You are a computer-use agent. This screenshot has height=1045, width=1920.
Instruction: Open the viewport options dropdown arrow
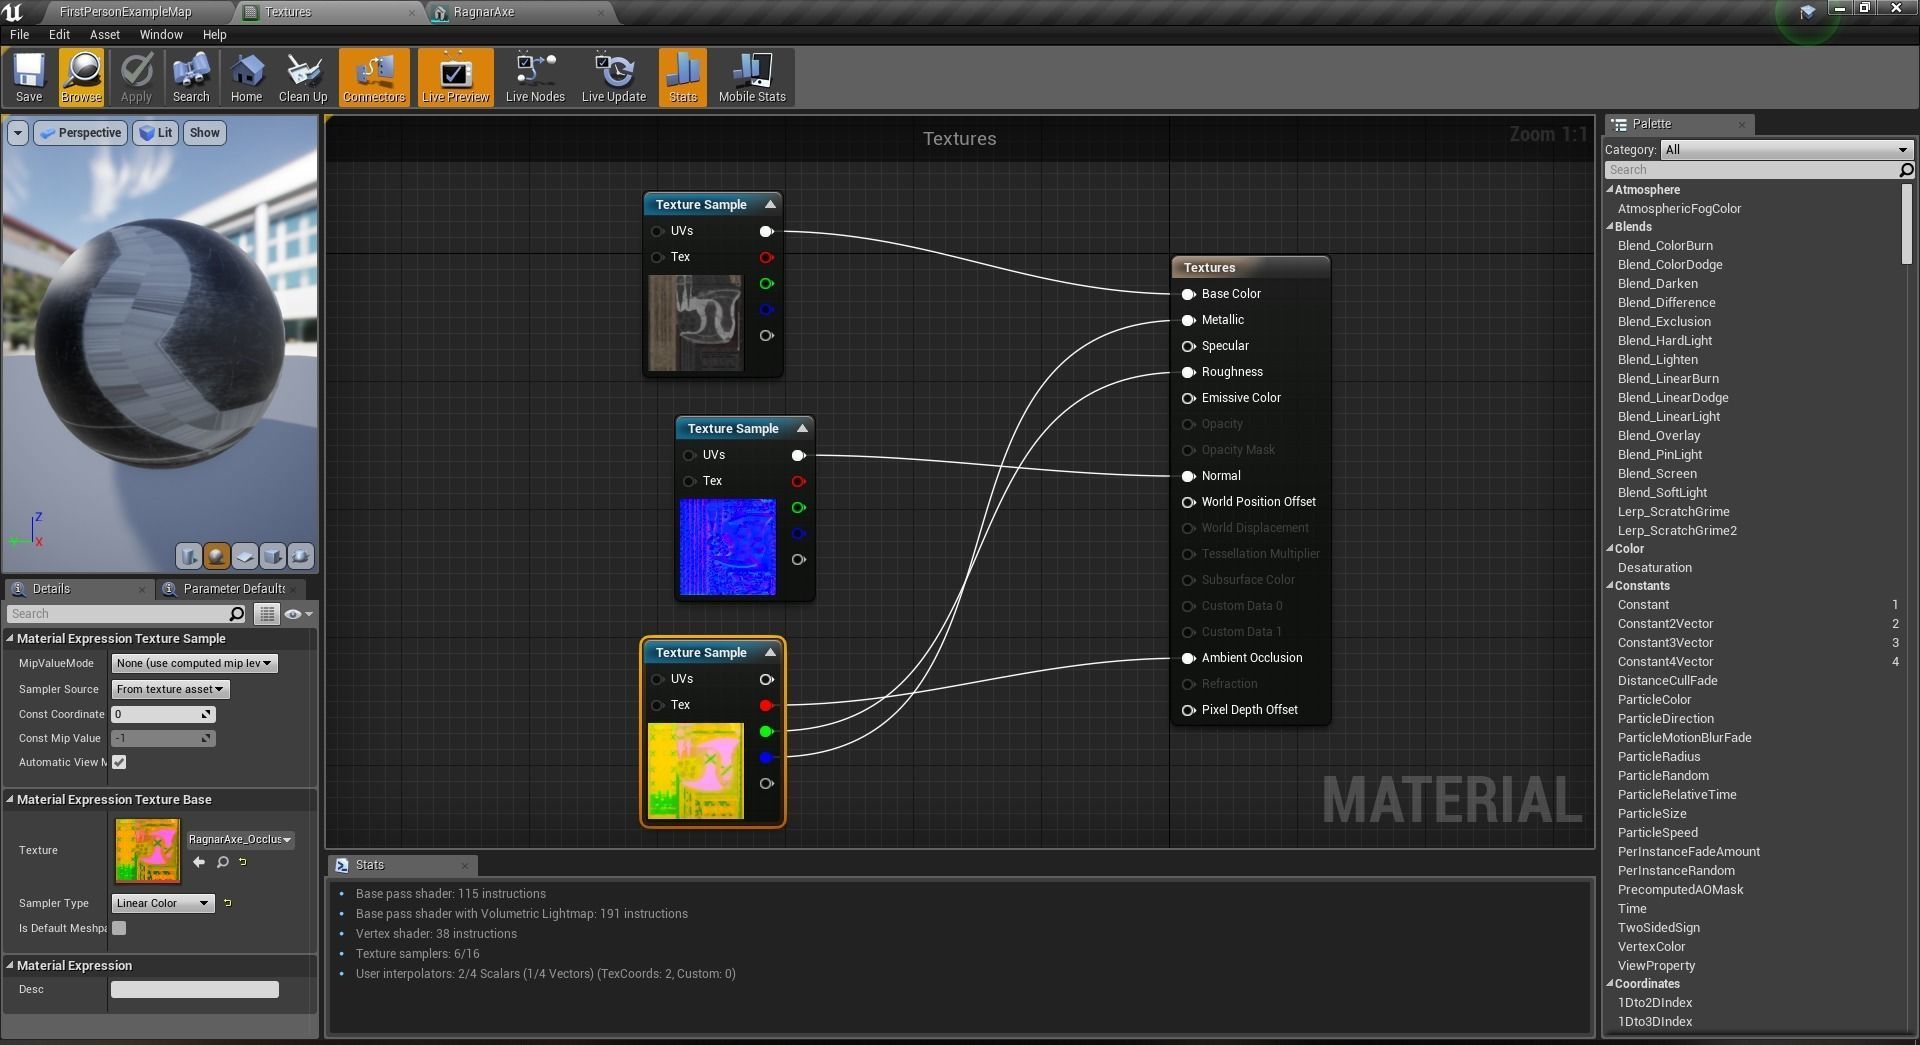[x=18, y=133]
